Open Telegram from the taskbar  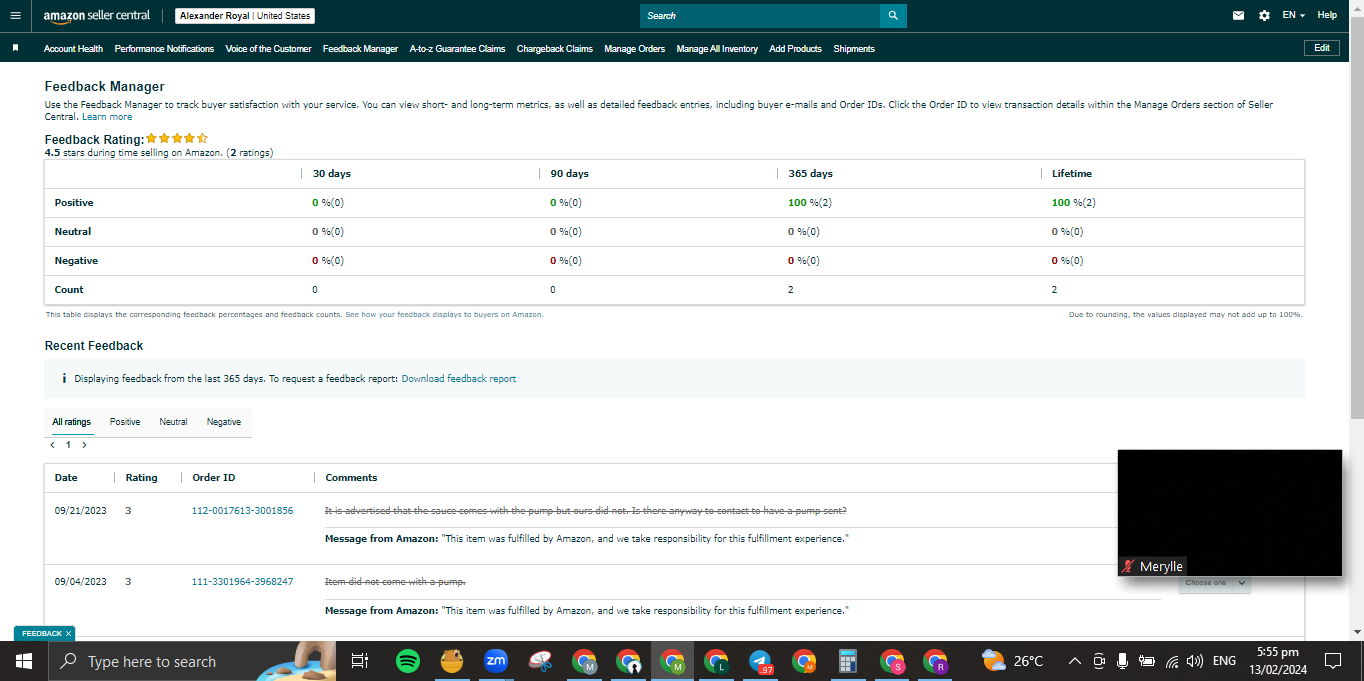[x=760, y=661]
